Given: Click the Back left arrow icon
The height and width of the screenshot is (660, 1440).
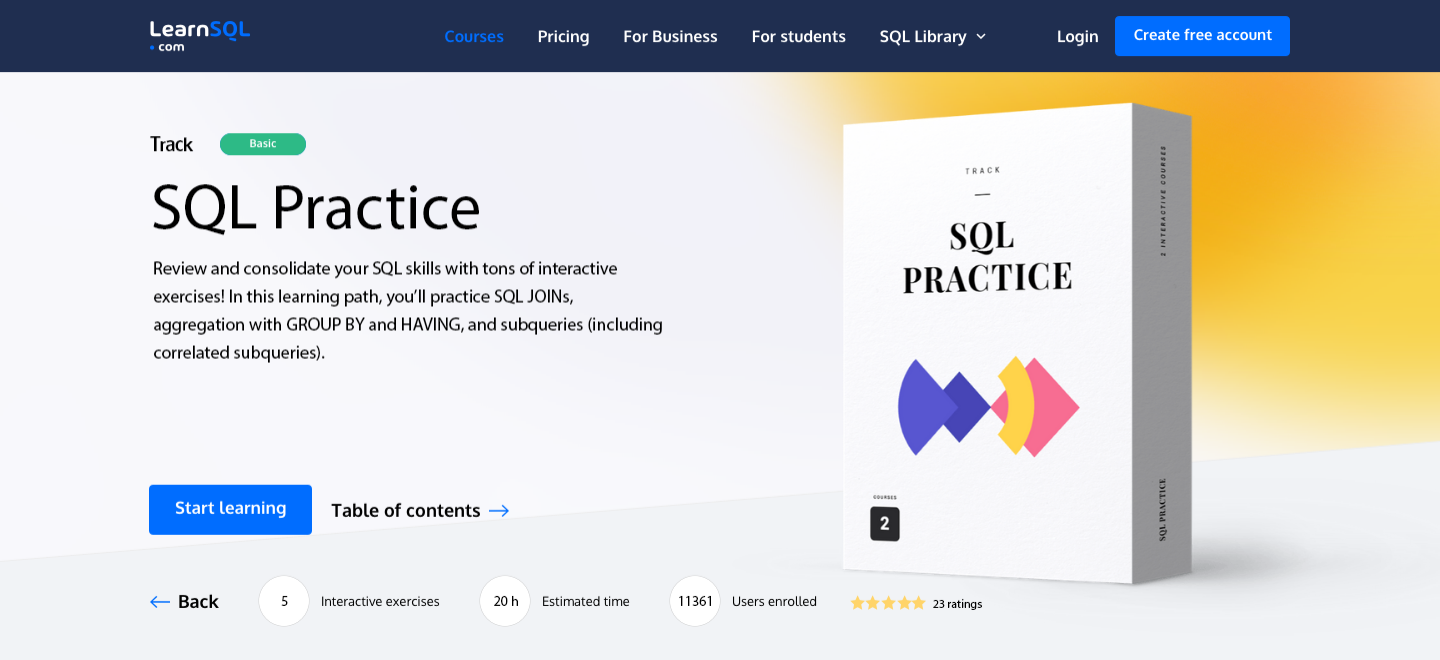Looking at the screenshot, I should 160,601.
